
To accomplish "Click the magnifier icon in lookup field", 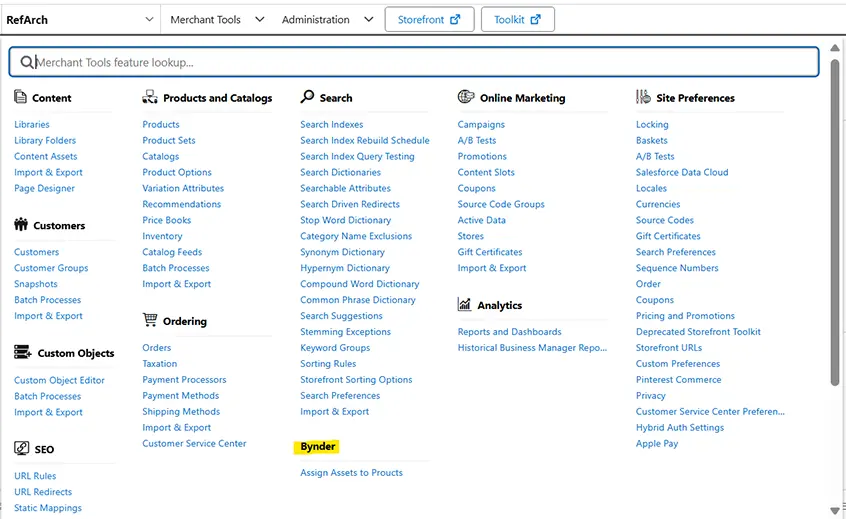I will pyautogui.click(x=26, y=62).
